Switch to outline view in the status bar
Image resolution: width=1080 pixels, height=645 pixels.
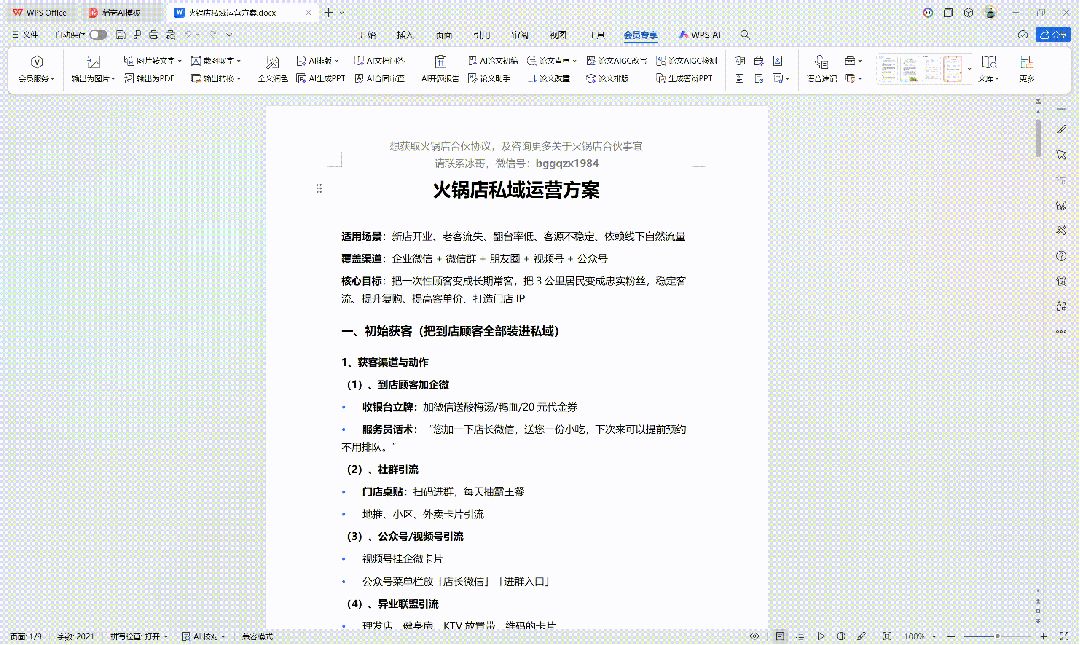tap(800, 636)
